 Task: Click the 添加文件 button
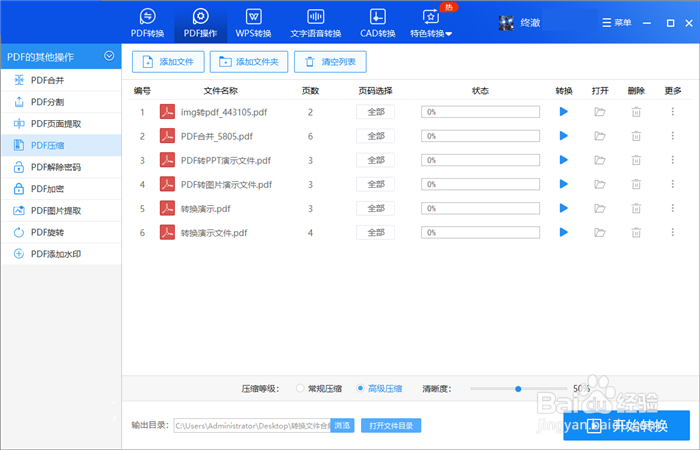(168, 62)
